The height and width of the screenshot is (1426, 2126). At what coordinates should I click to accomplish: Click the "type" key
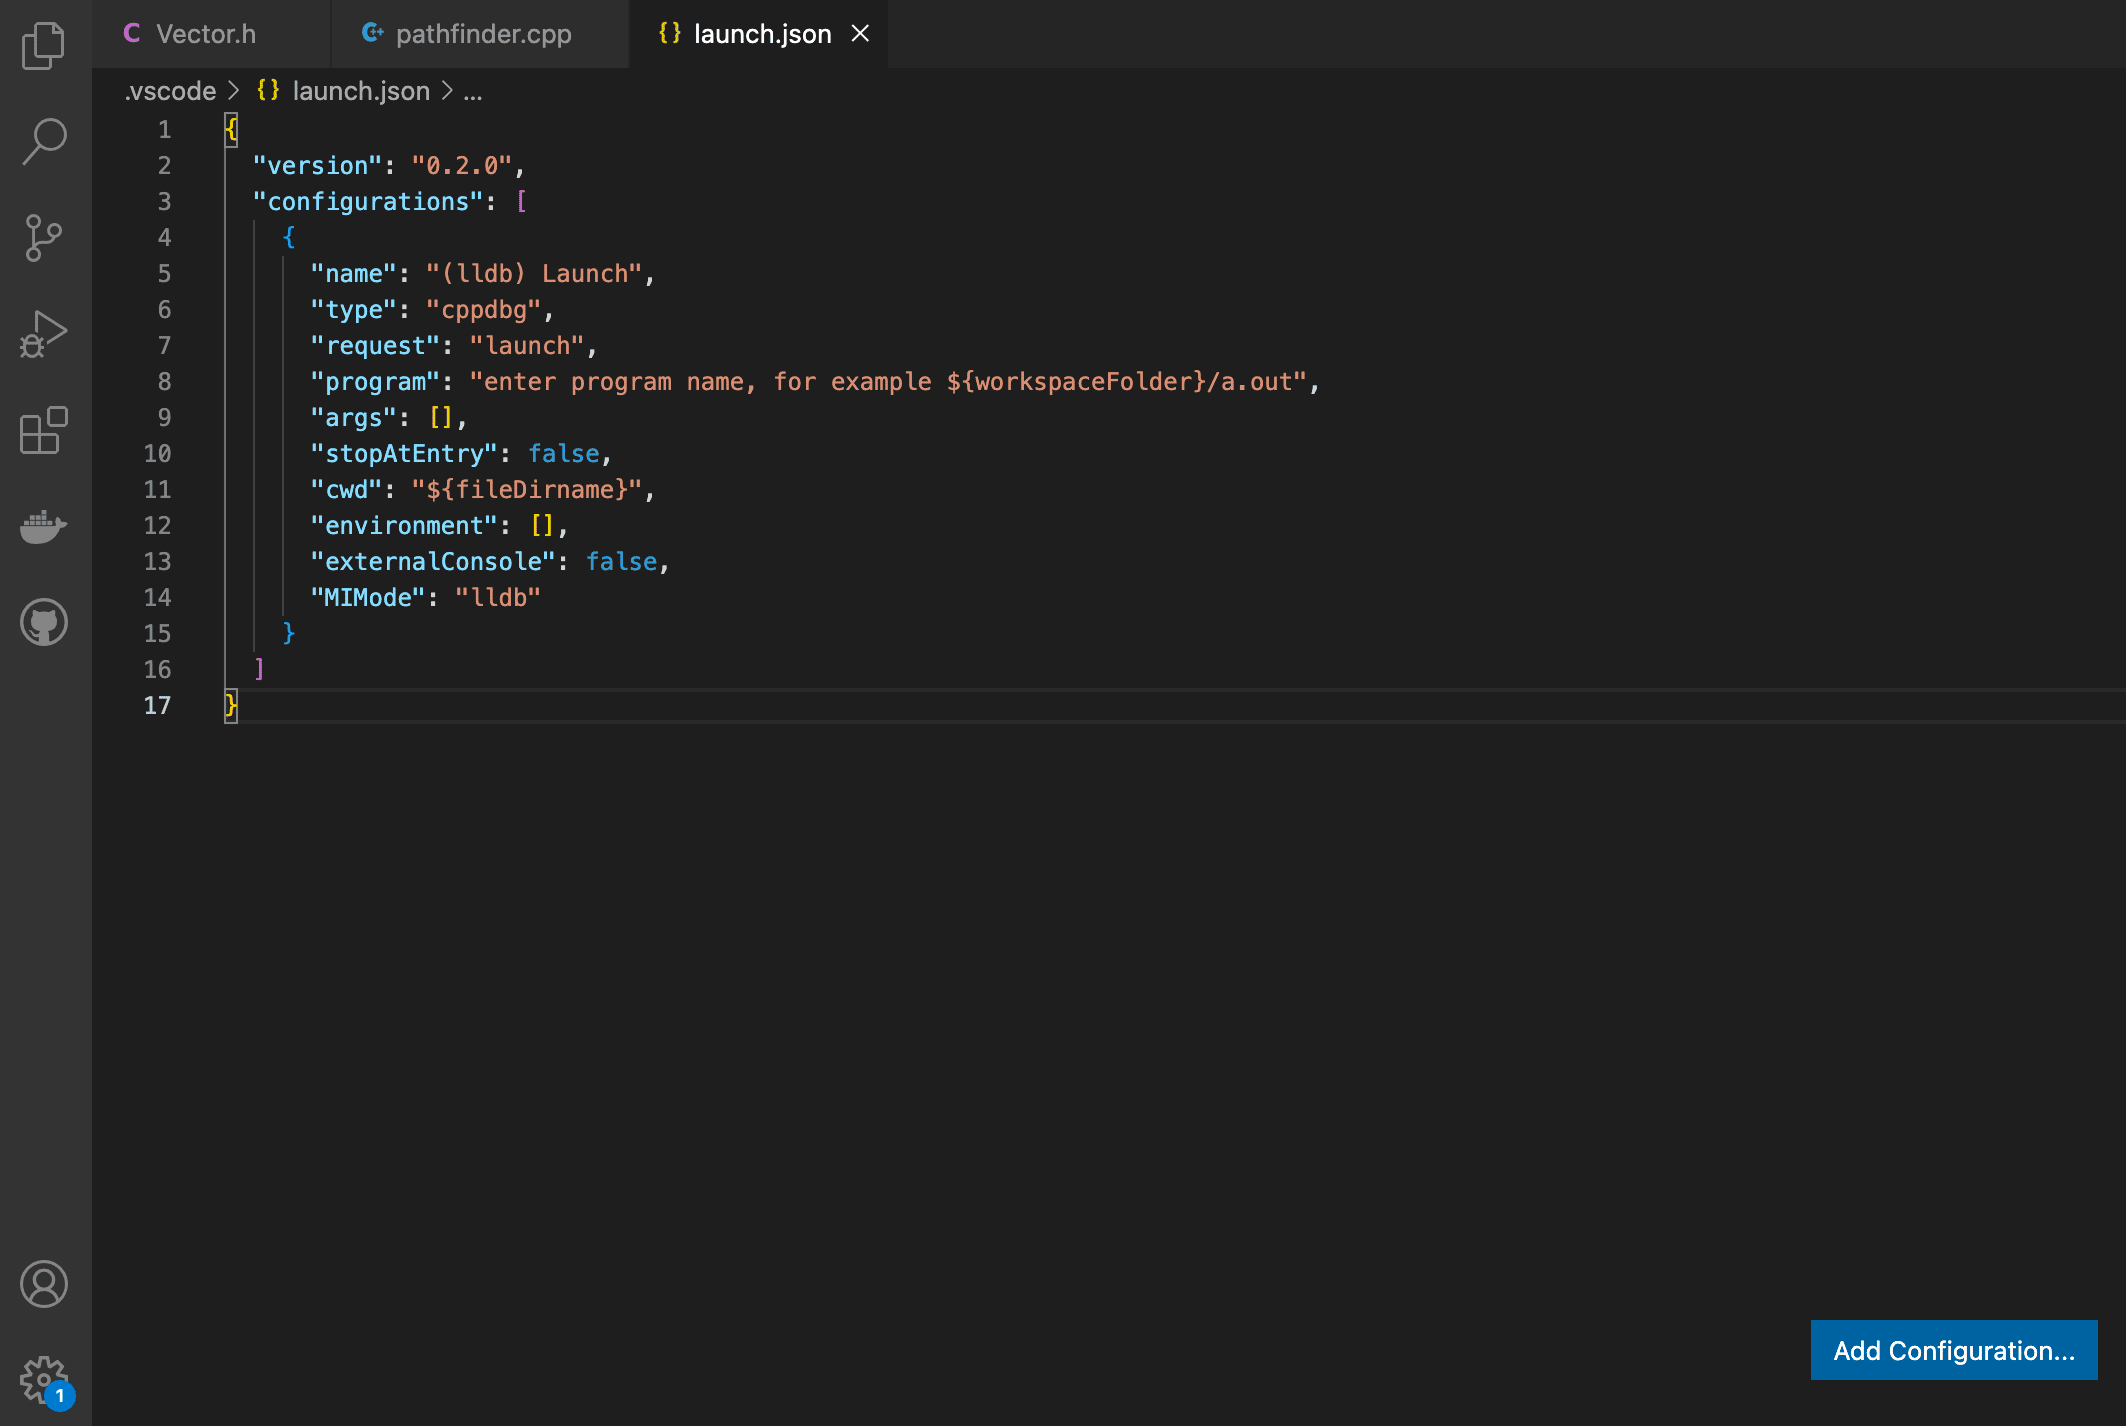tap(354, 310)
